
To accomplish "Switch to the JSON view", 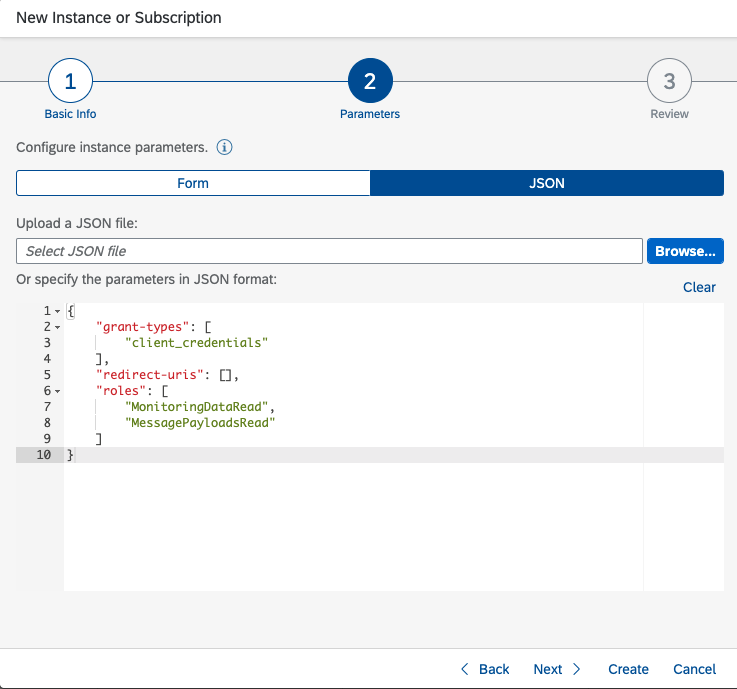I will (547, 183).
